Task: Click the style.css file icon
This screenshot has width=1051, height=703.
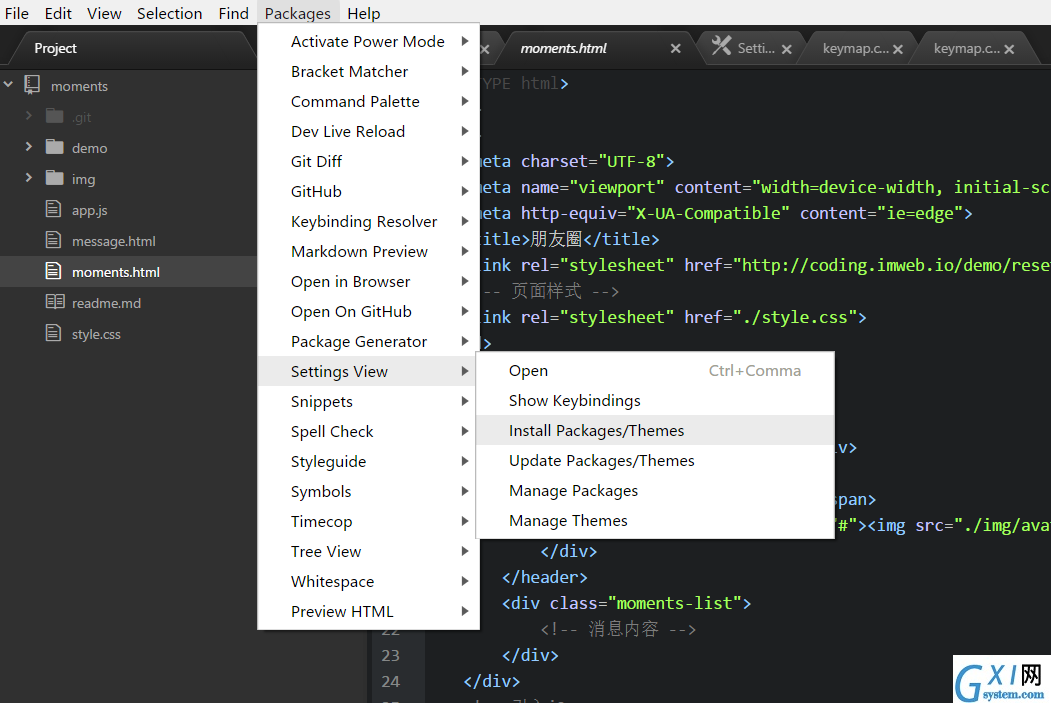Action: tap(54, 332)
